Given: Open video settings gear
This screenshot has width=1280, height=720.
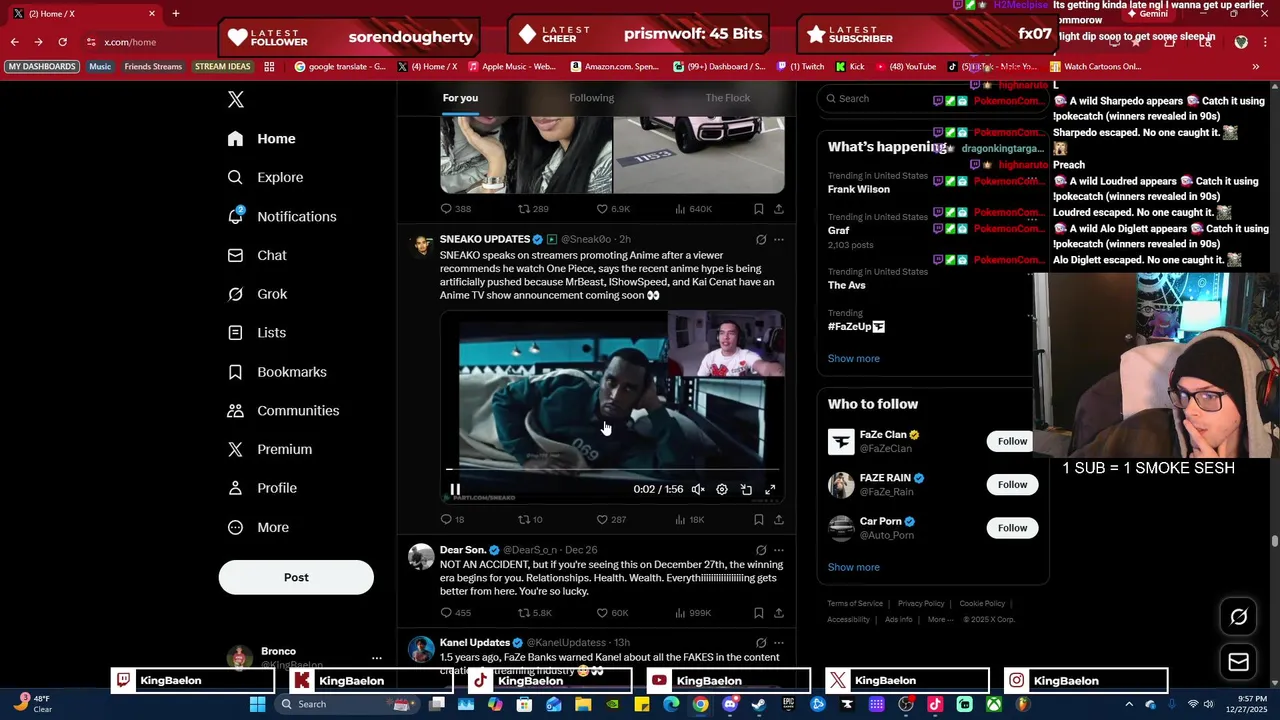Looking at the screenshot, I should coord(722,489).
